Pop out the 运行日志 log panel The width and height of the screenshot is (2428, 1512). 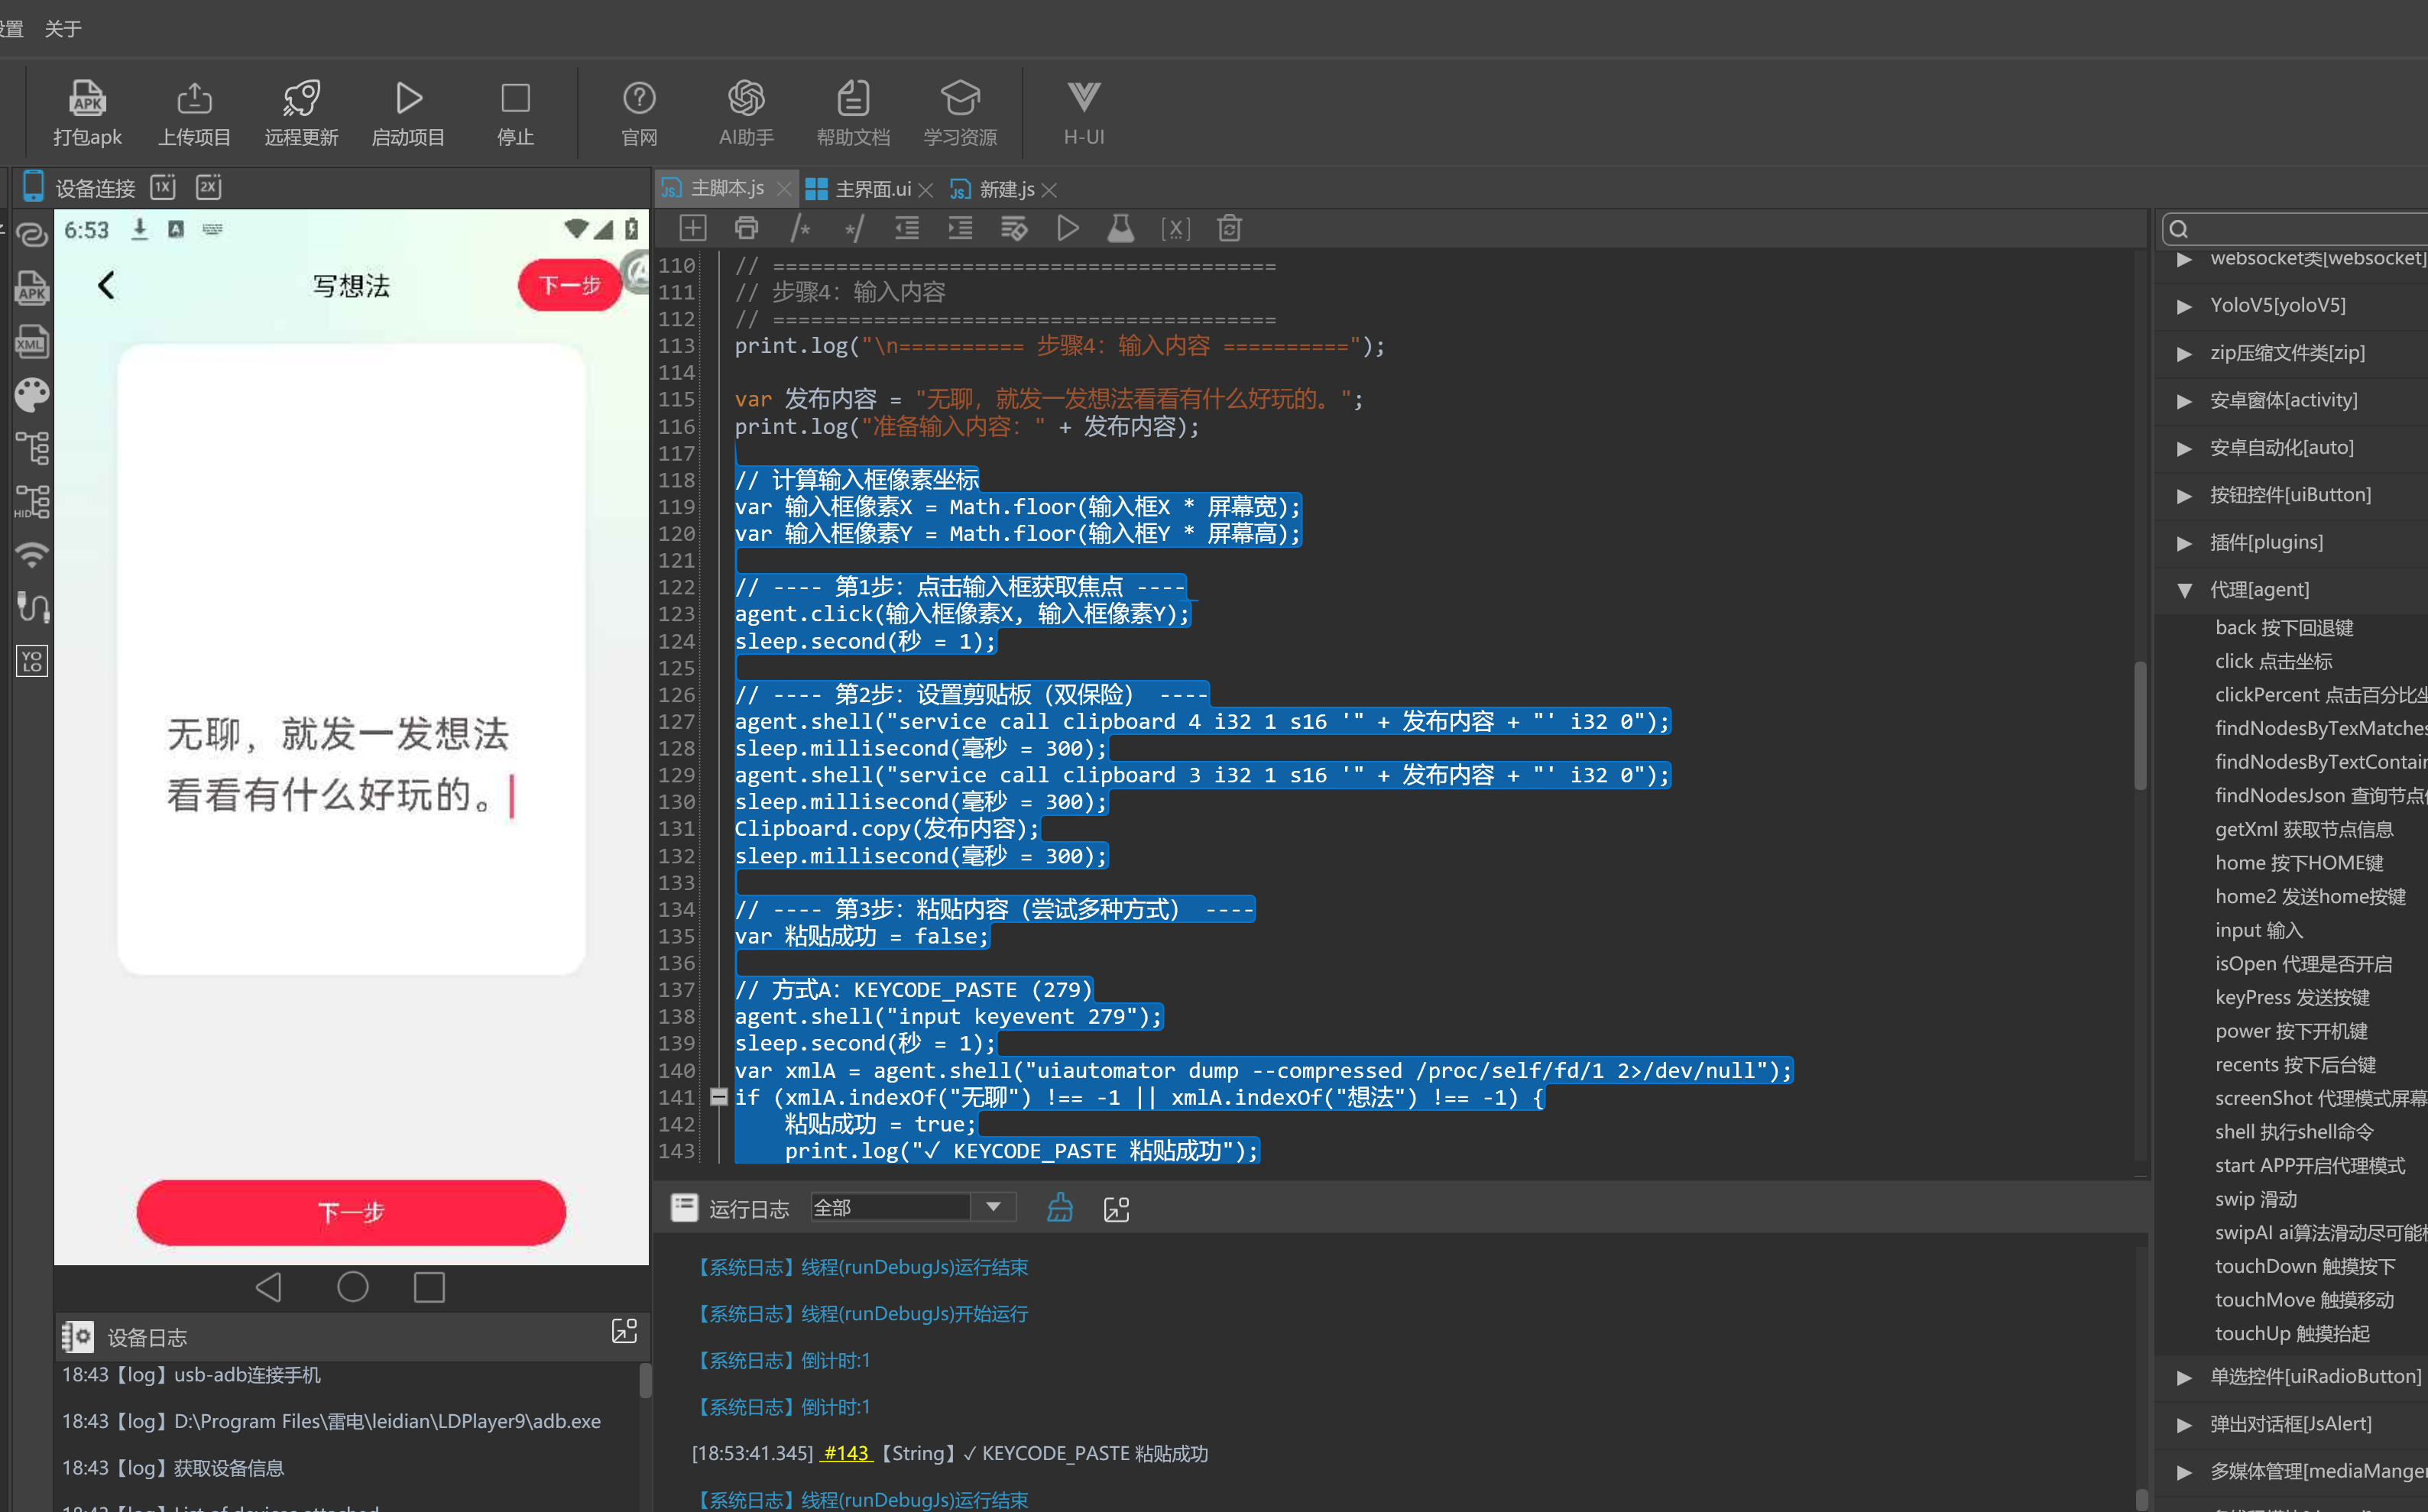click(x=1116, y=1209)
